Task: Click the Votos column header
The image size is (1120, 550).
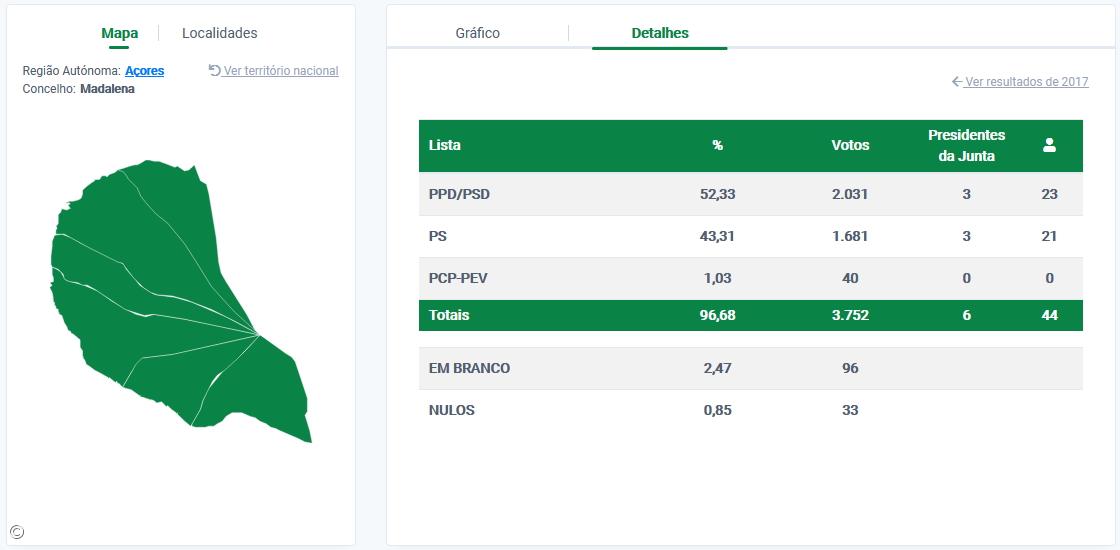Action: (x=850, y=145)
